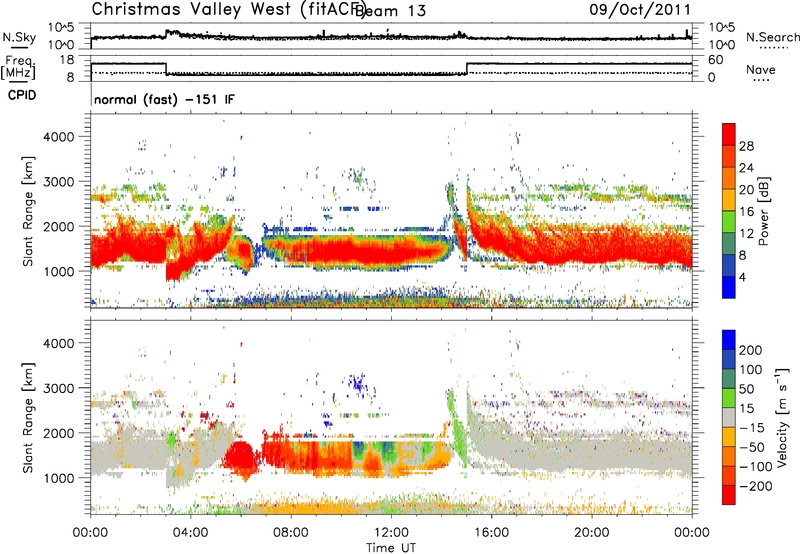Select the 'N.Sky' legend label

pos(19,37)
